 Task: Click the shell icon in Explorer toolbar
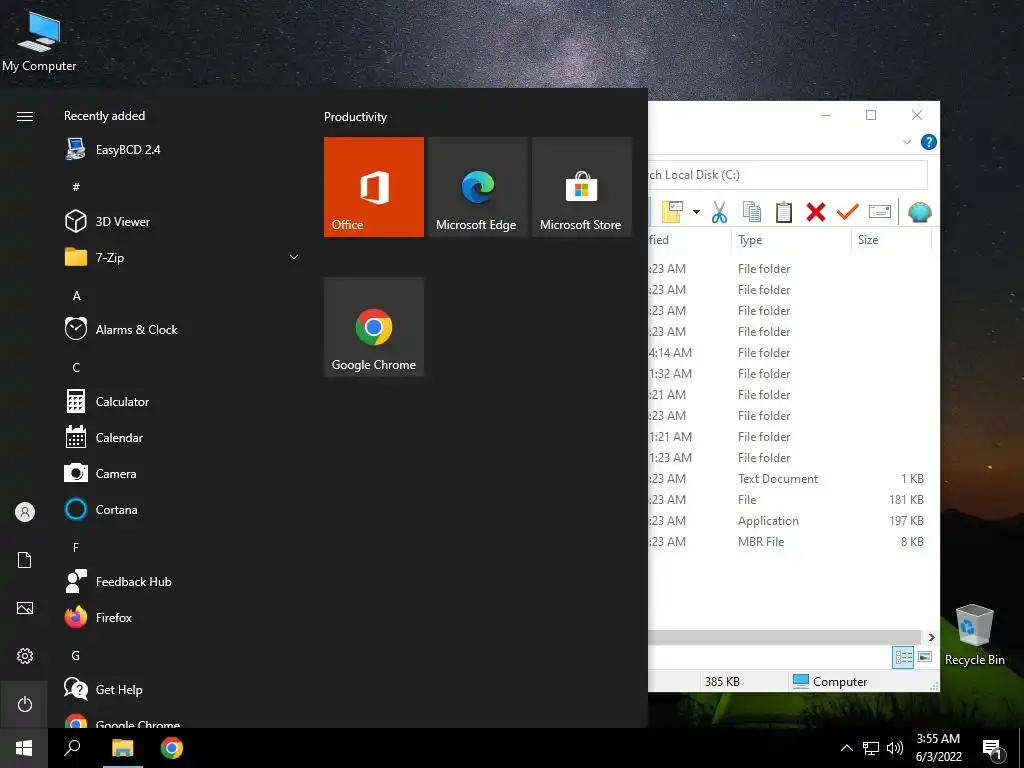click(x=920, y=212)
